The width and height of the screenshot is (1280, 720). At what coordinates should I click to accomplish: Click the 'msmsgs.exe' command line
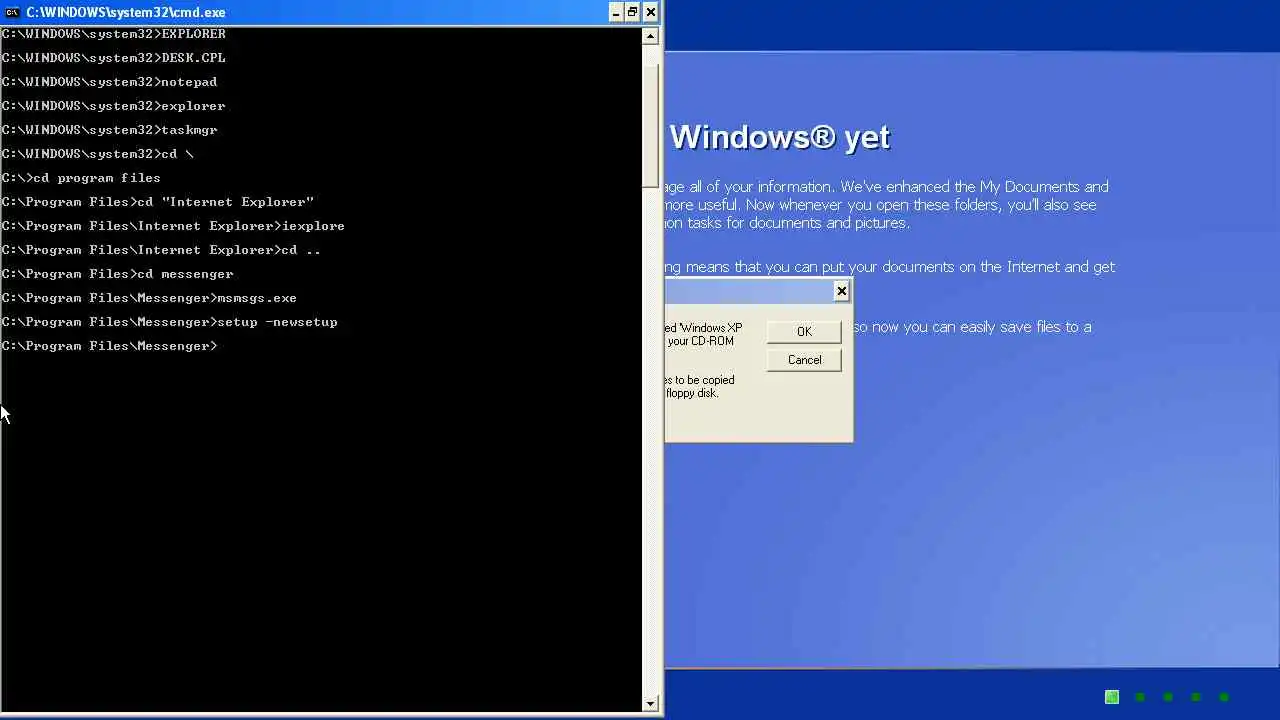(x=149, y=298)
